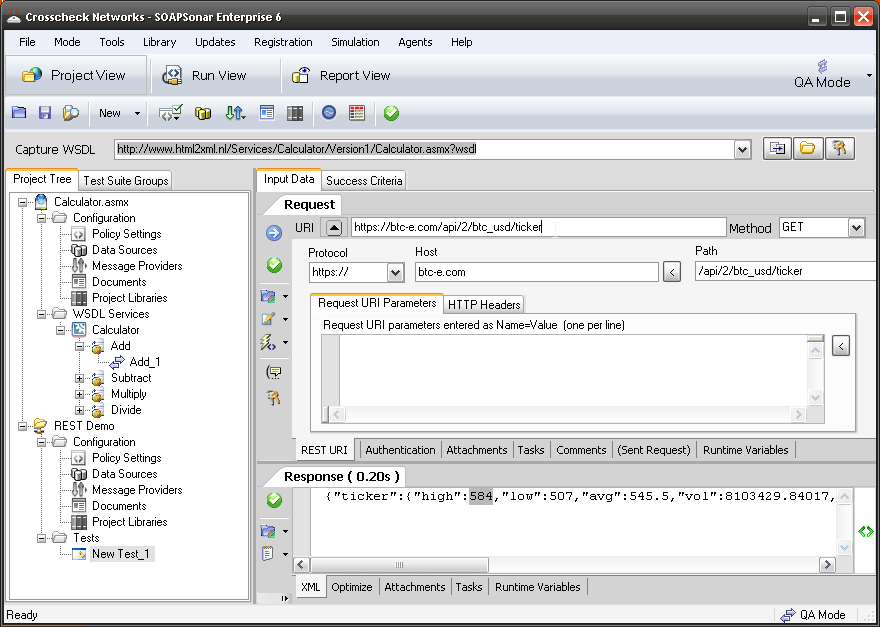Collapse the Calculator.asmx root node
Screen dimensions: 880x627
coord(22,202)
